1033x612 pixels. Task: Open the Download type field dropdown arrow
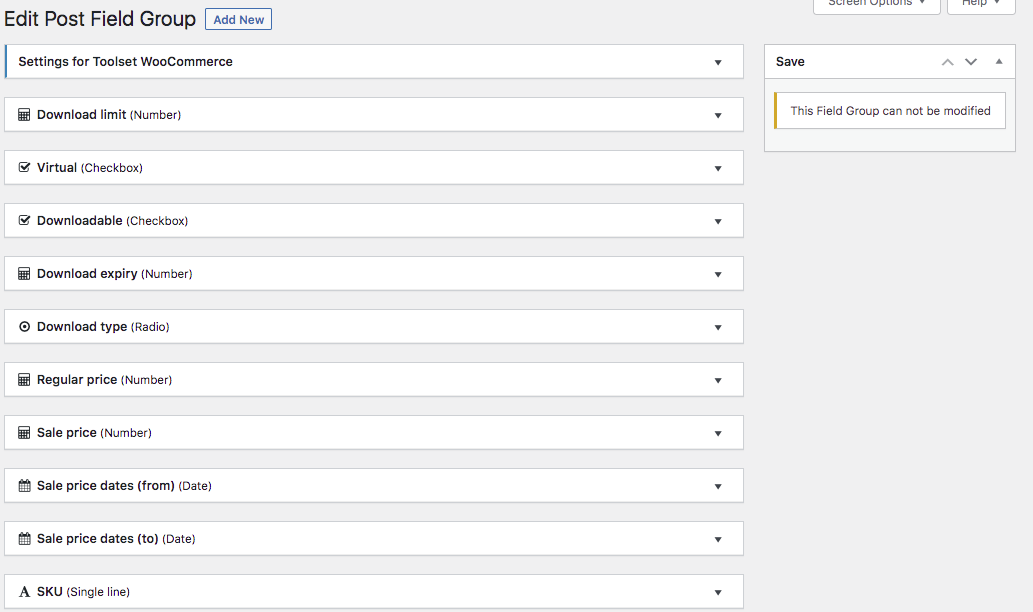click(718, 327)
